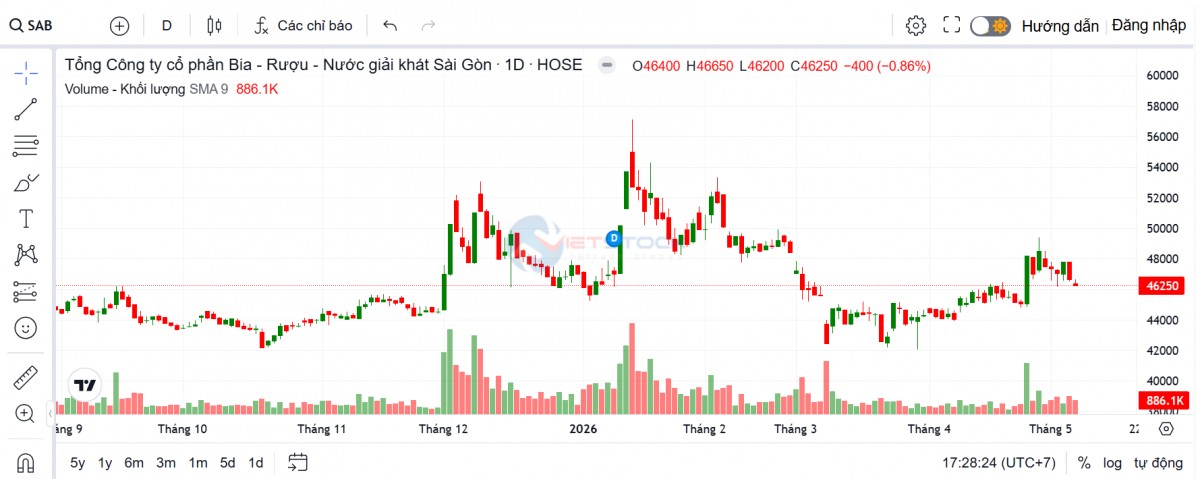Open price scale settings gear at bottom right
Viewport: 1200px width, 479px height.
[1166, 428]
